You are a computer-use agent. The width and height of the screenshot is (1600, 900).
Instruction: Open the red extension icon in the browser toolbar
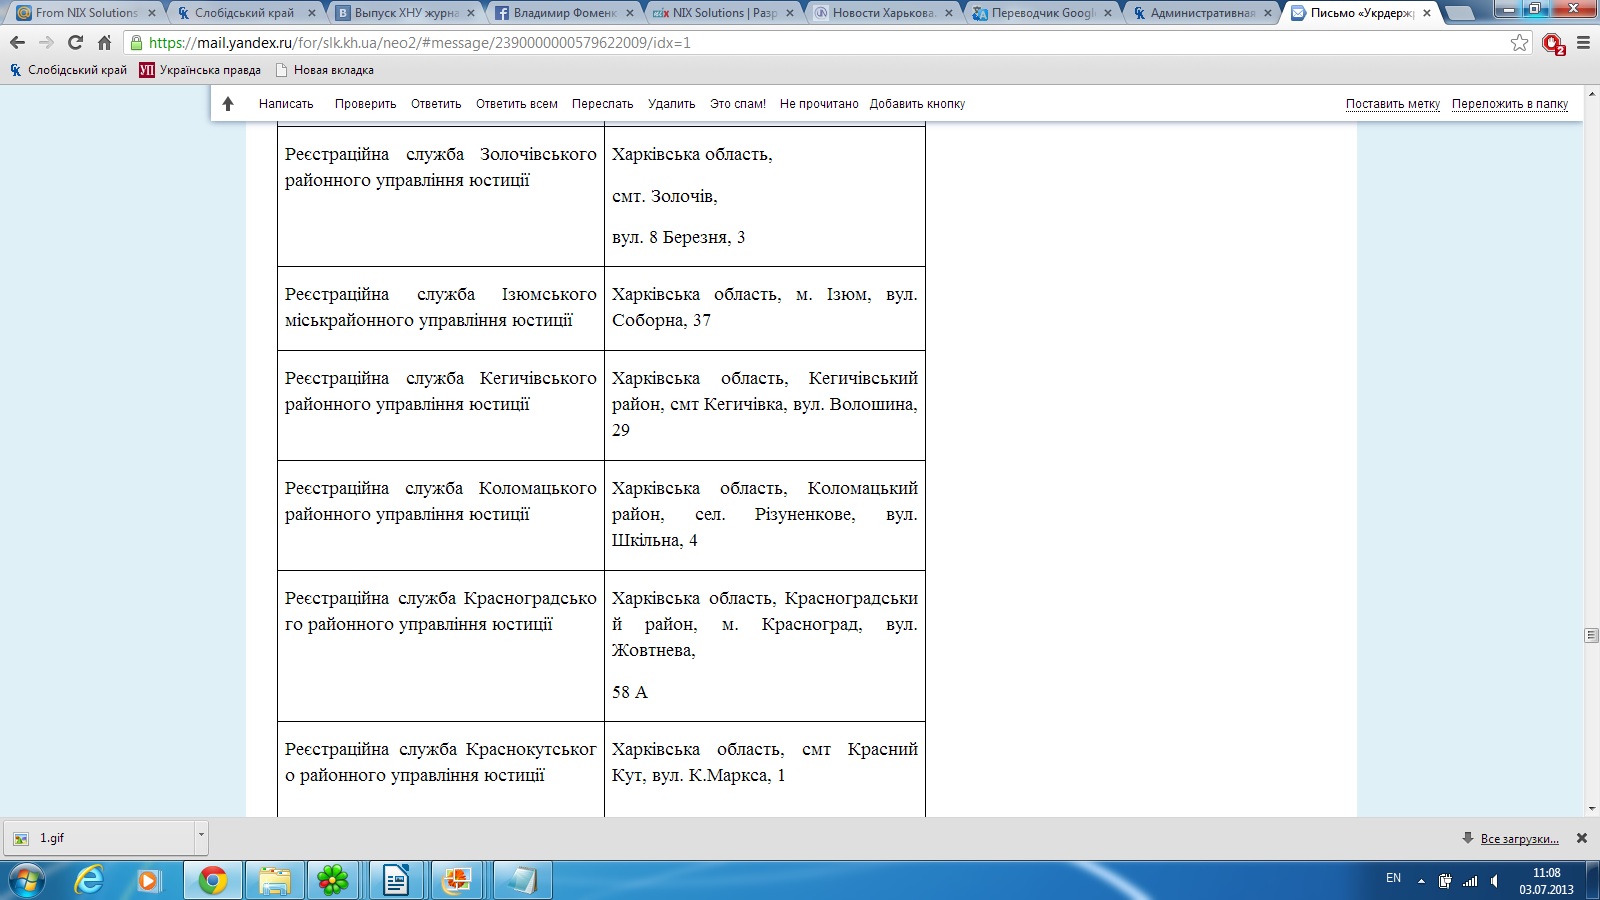point(1552,43)
